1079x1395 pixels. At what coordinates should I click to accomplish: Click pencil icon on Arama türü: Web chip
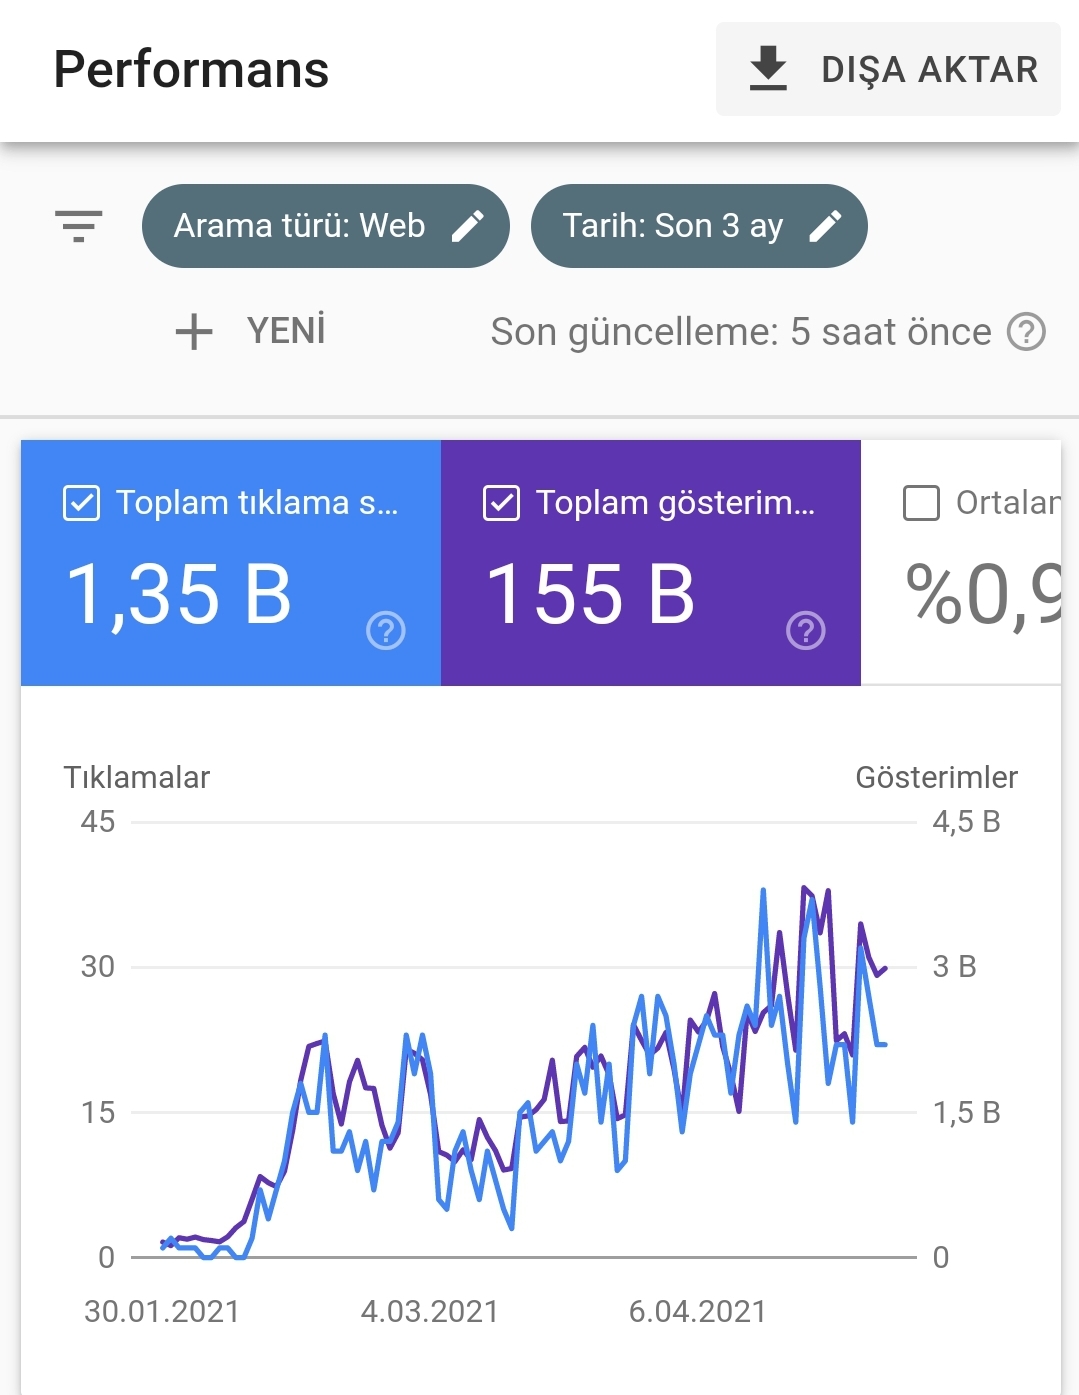(468, 226)
